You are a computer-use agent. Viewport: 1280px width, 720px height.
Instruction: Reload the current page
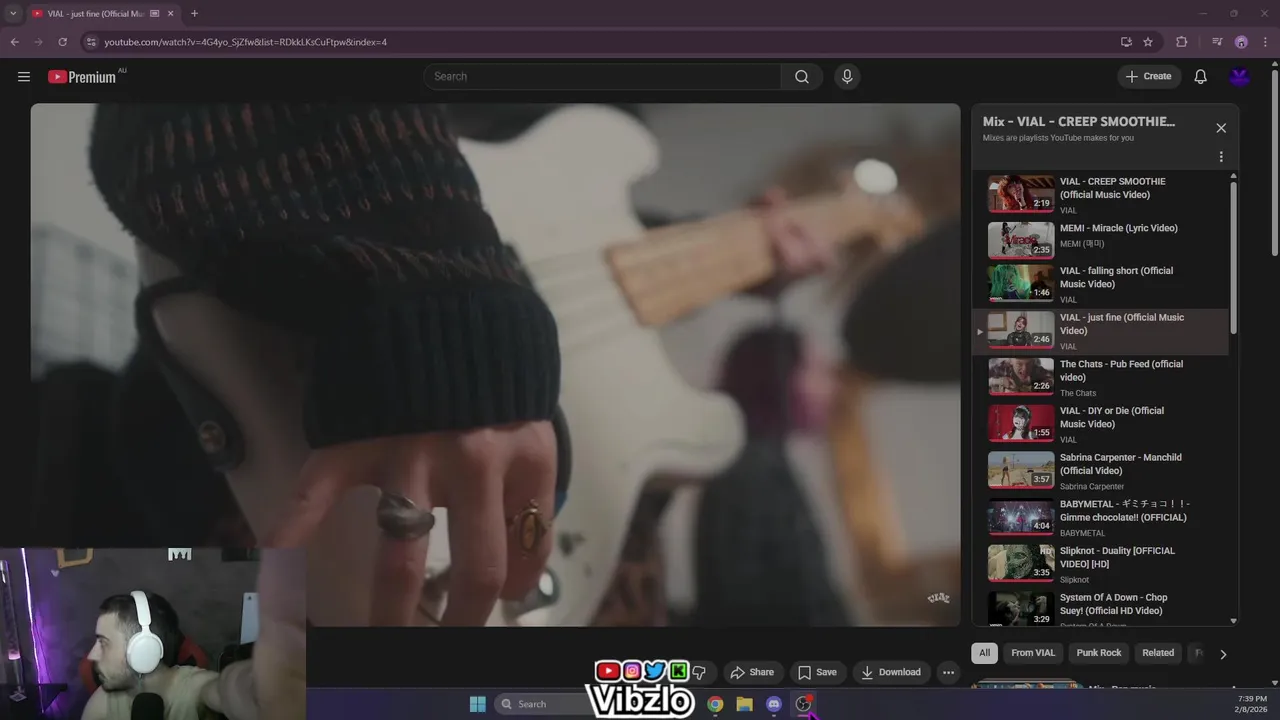[62, 42]
